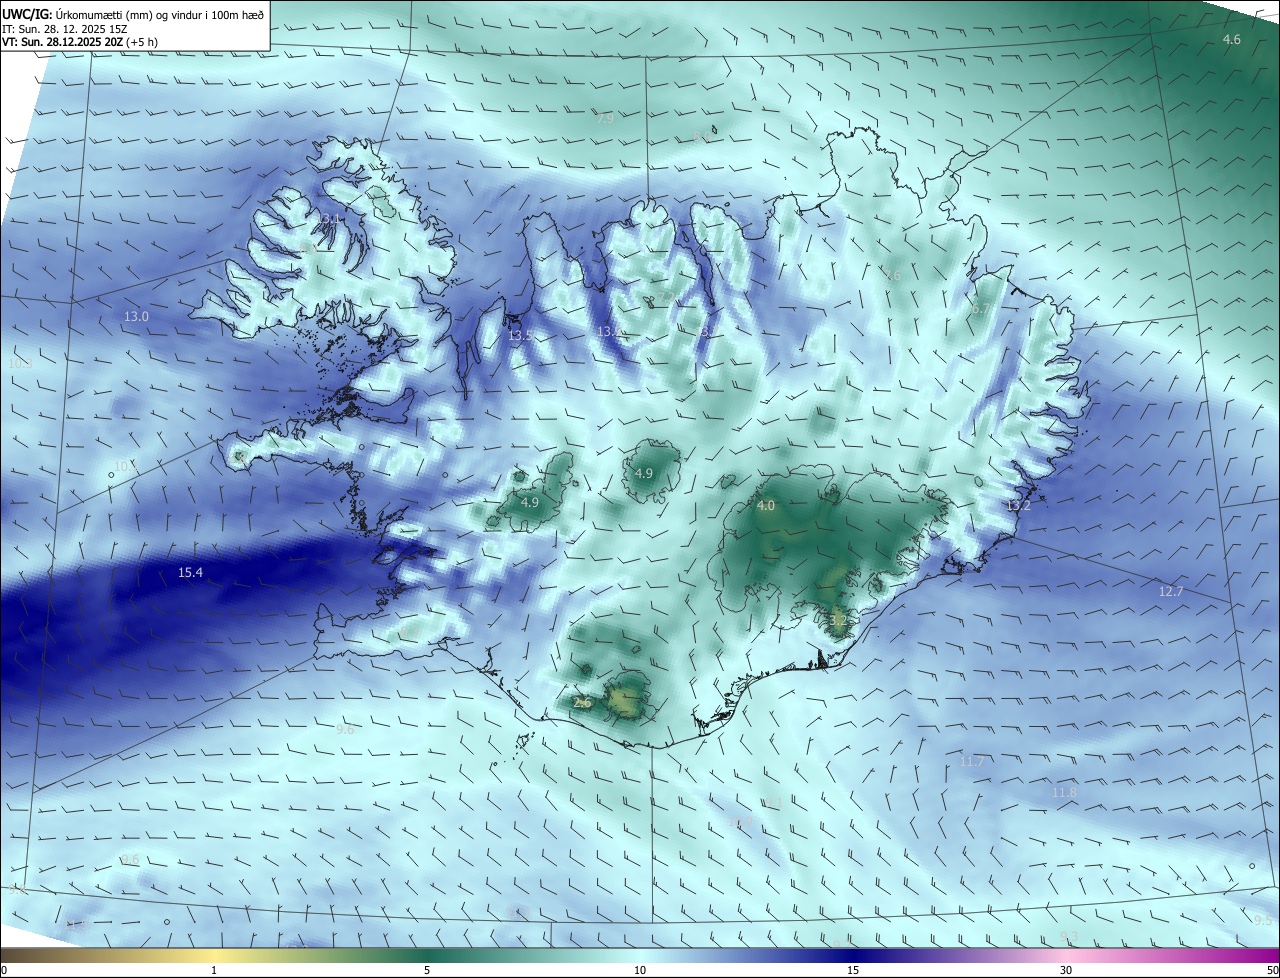Click the color scale tick label 15

pyautogui.click(x=853, y=971)
